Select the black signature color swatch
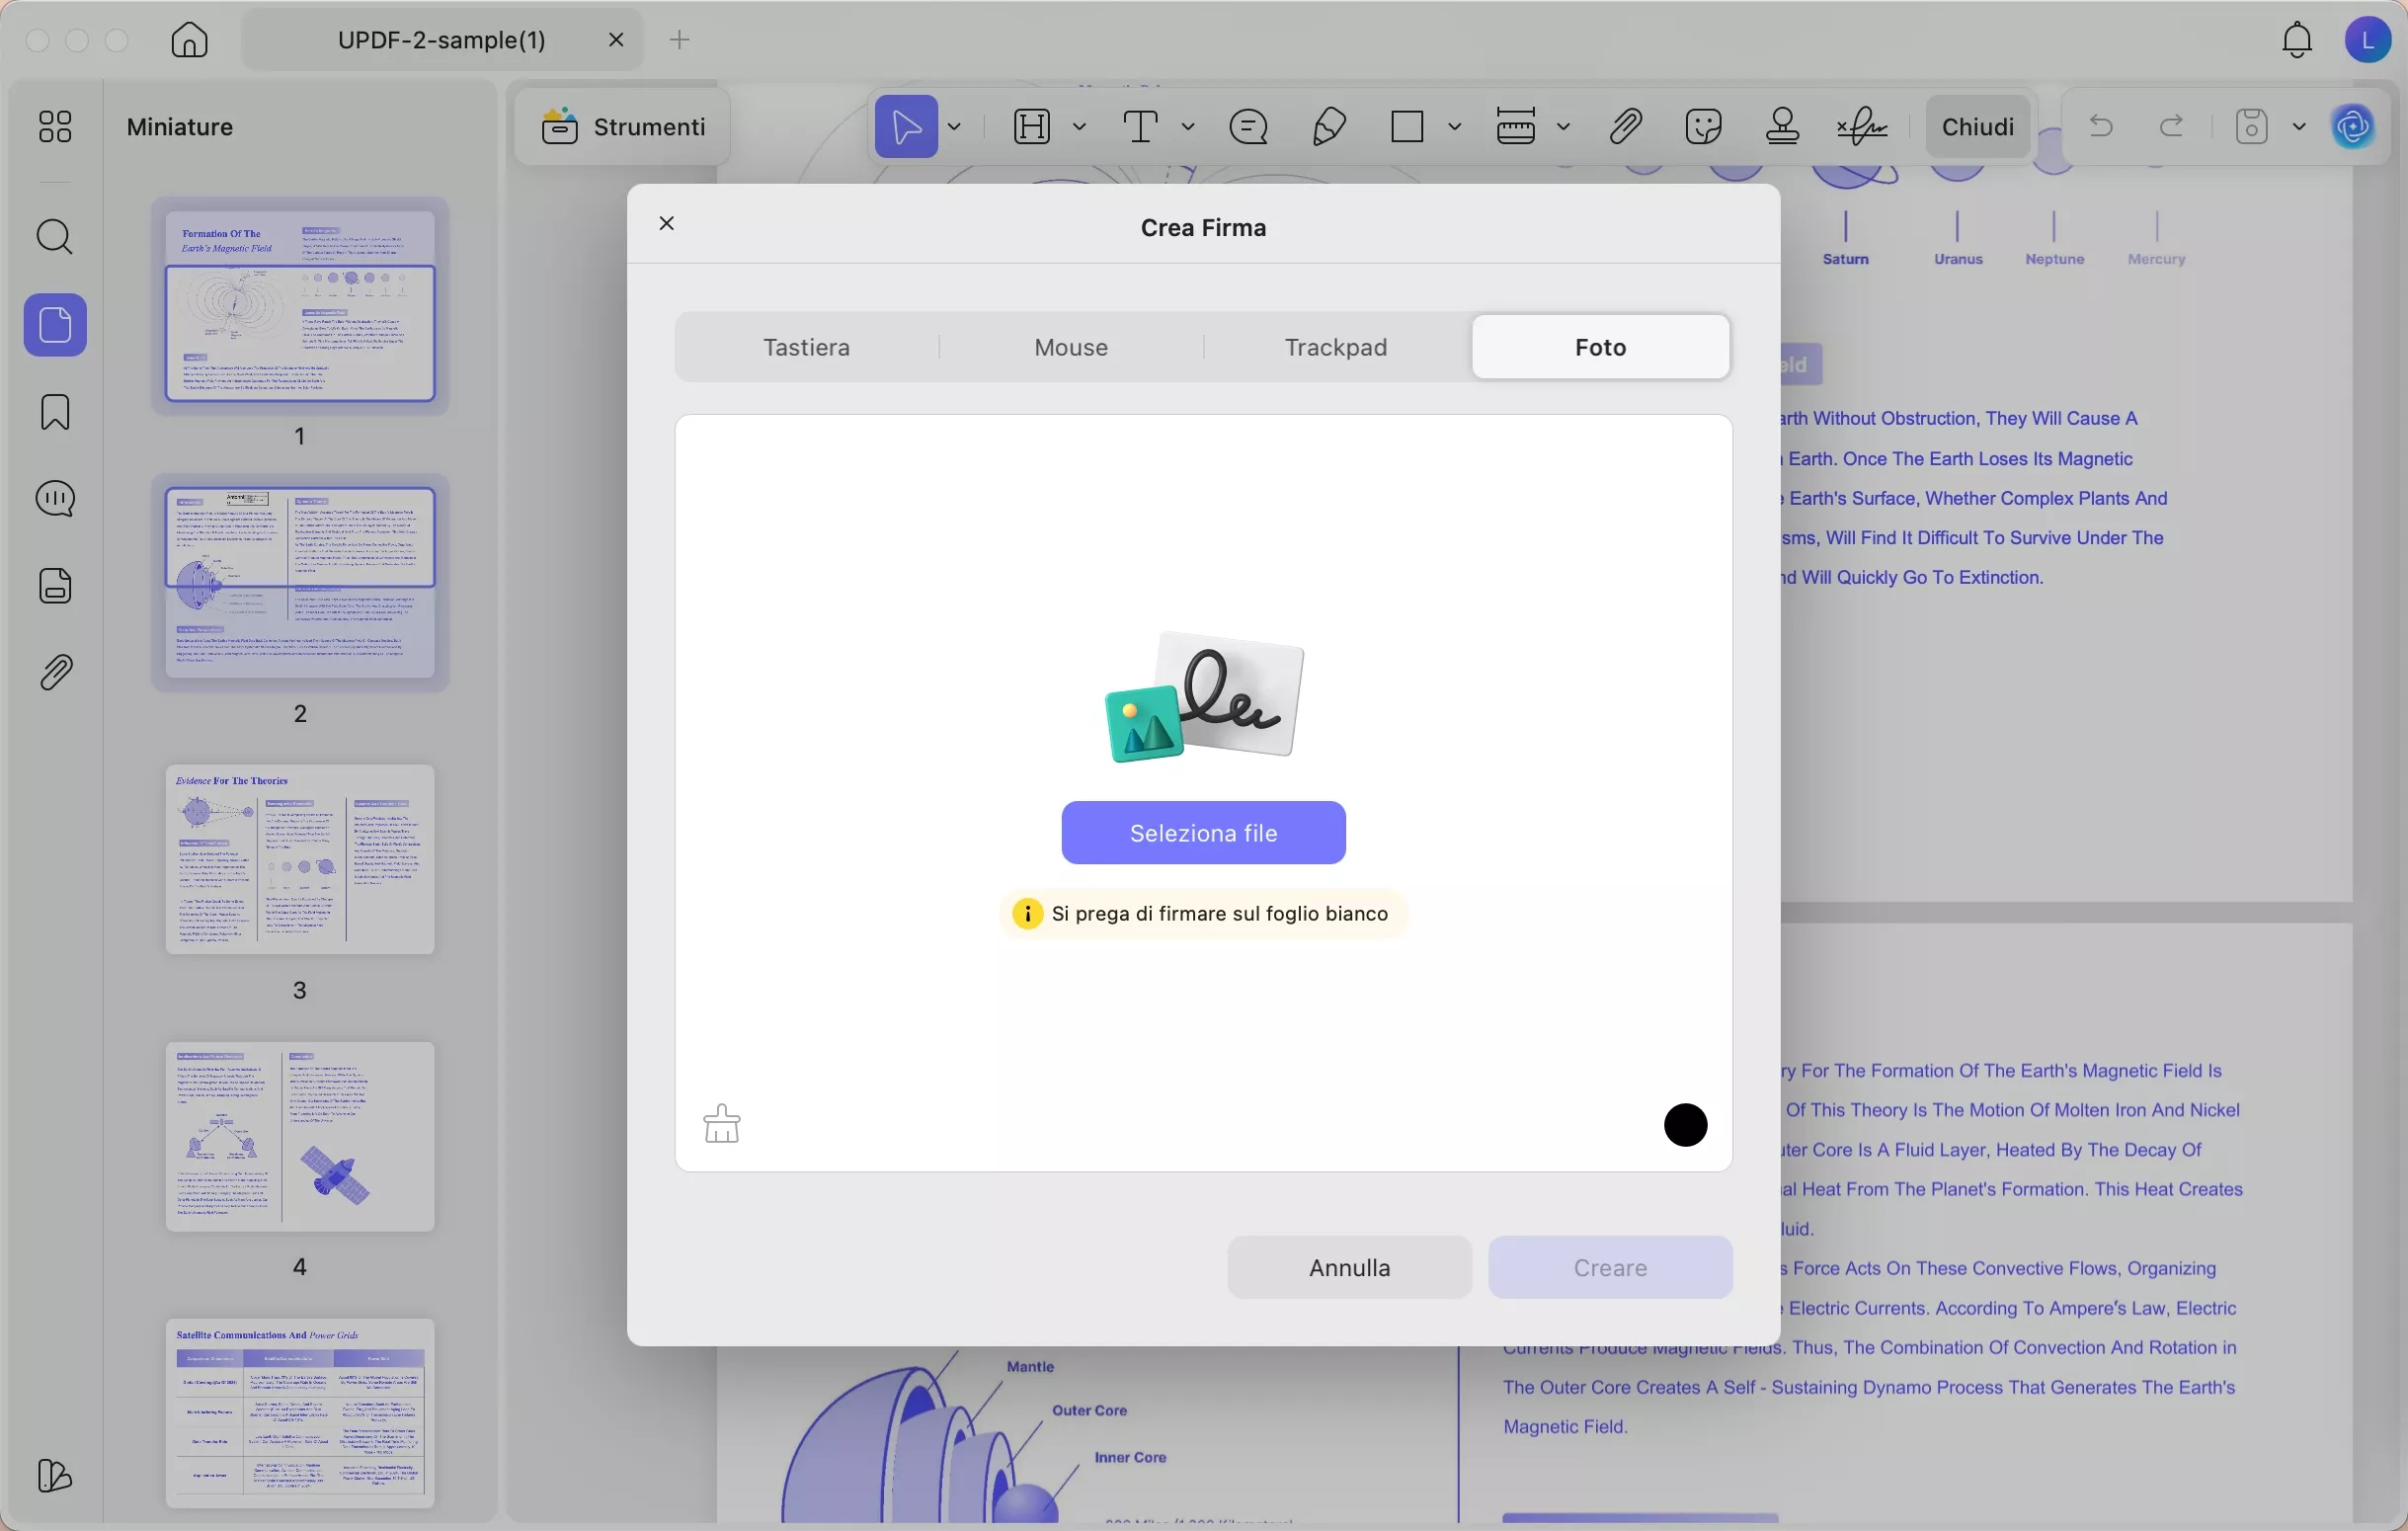Viewport: 2408px width, 1531px height. click(x=1685, y=1125)
